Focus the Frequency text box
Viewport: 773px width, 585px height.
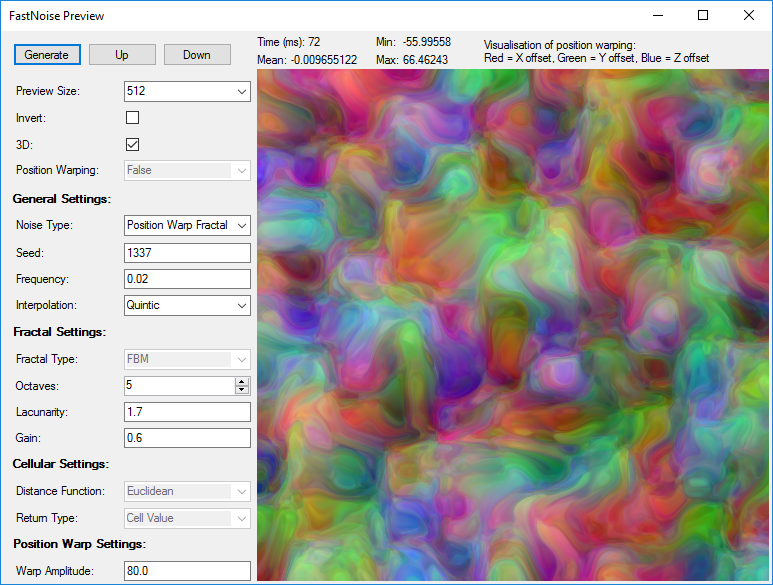[x=187, y=279]
